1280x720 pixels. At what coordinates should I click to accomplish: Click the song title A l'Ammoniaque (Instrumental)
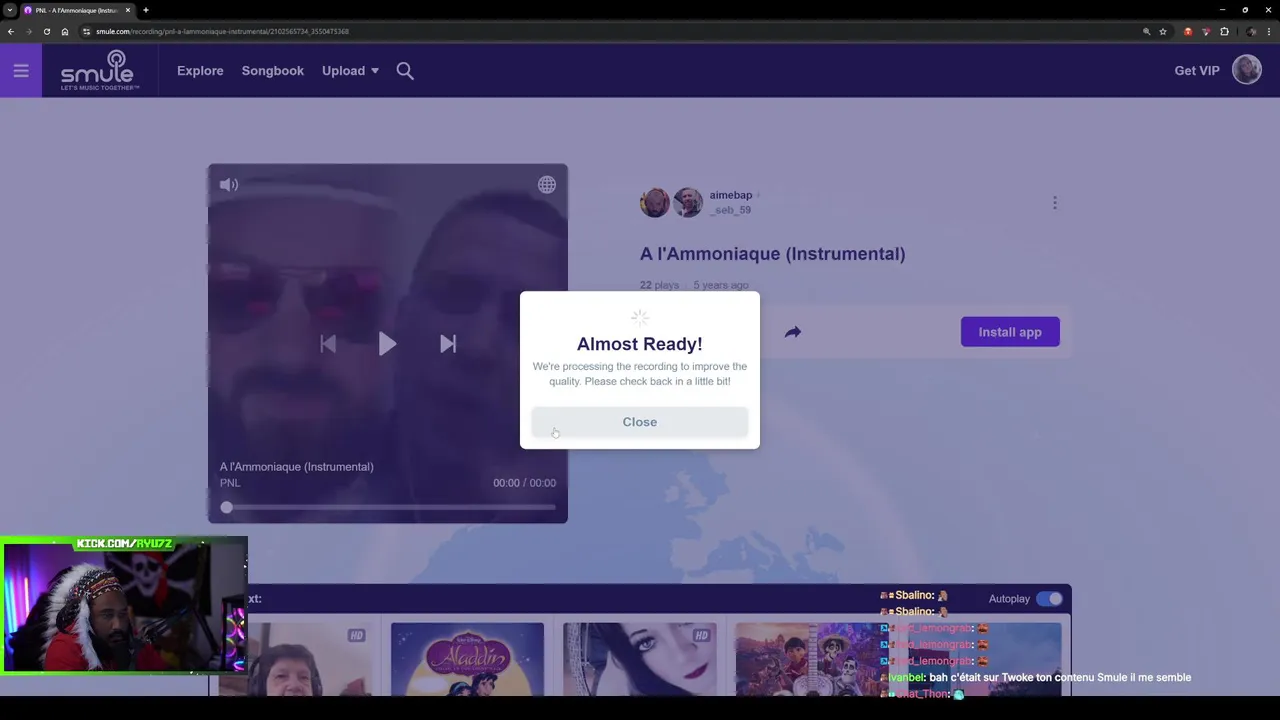tap(772, 254)
